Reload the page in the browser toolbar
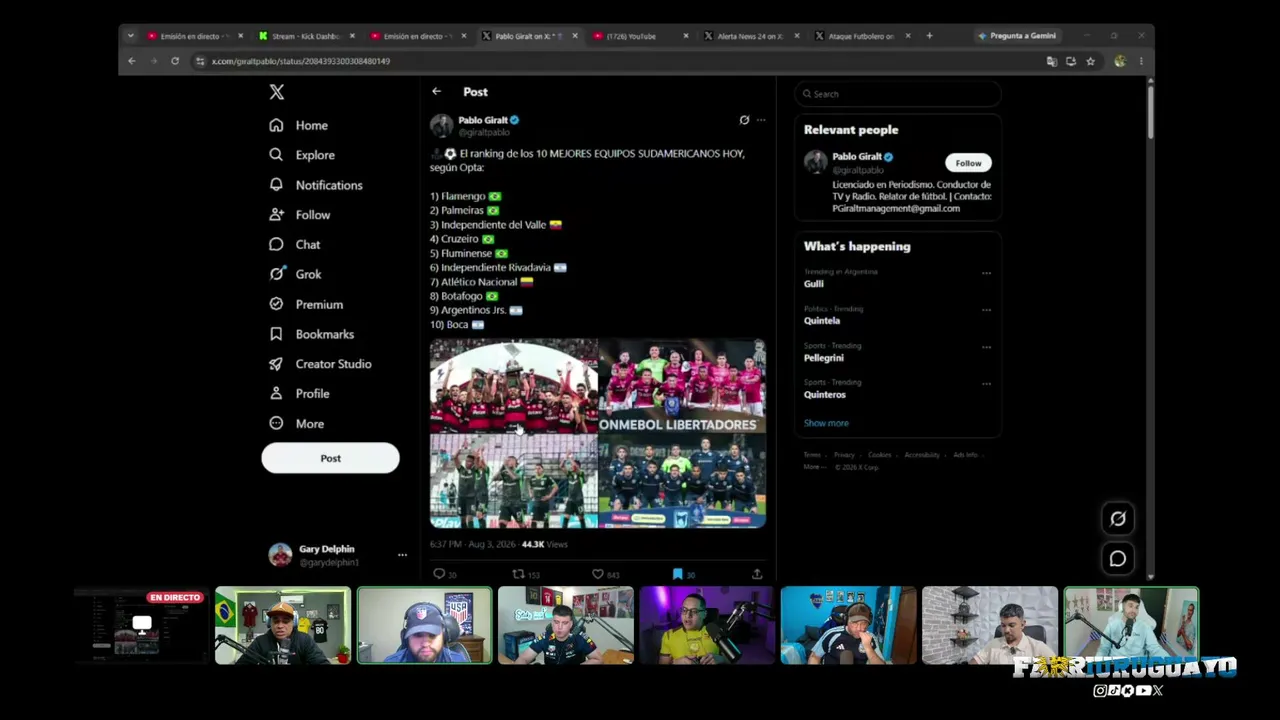This screenshot has width=1280, height=720. pyautogui.click(x=174, y=61)
